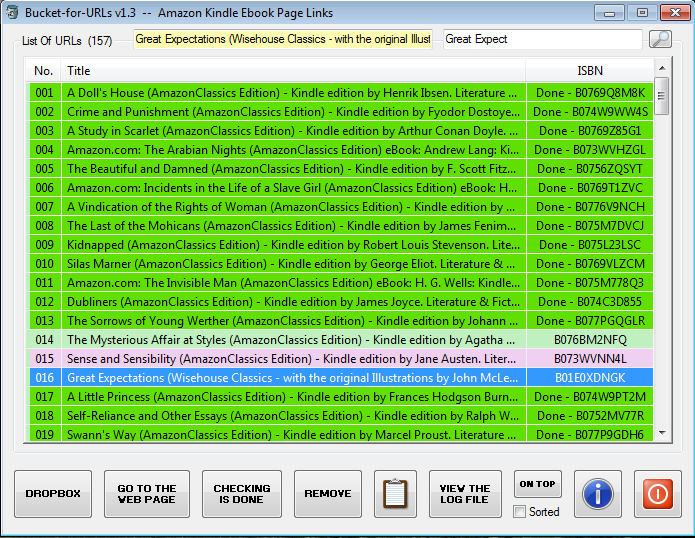
Task: Click the REMOVE button
Action: pyautogui.click(x=328, y=494)
